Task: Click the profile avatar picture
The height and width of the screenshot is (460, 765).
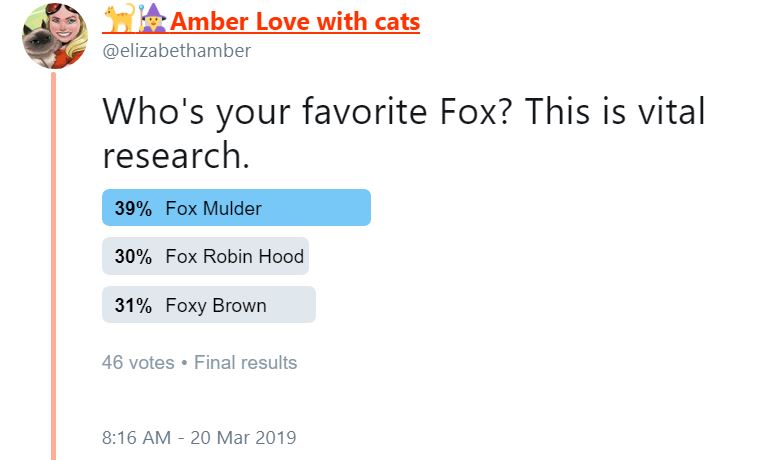Action: point(55,36)
